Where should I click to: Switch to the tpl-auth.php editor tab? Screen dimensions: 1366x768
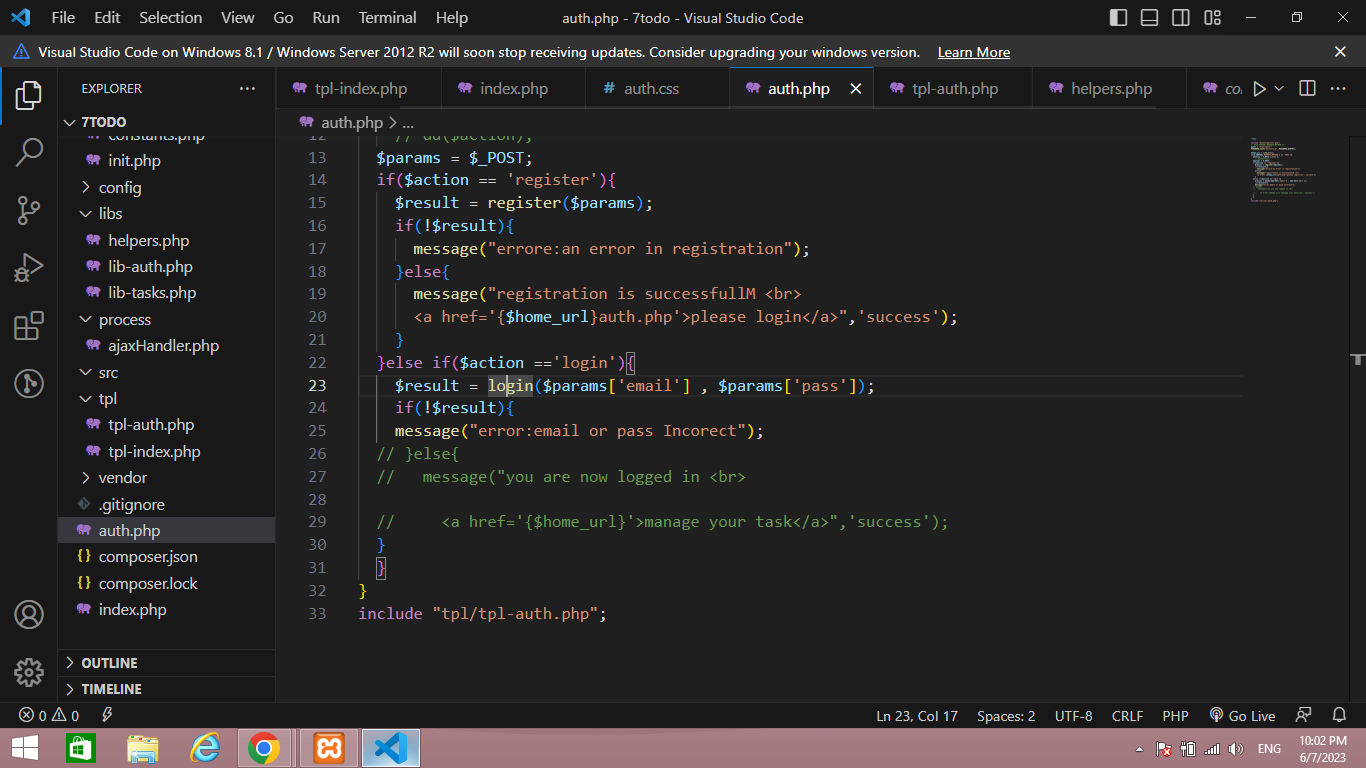point(954,89)
